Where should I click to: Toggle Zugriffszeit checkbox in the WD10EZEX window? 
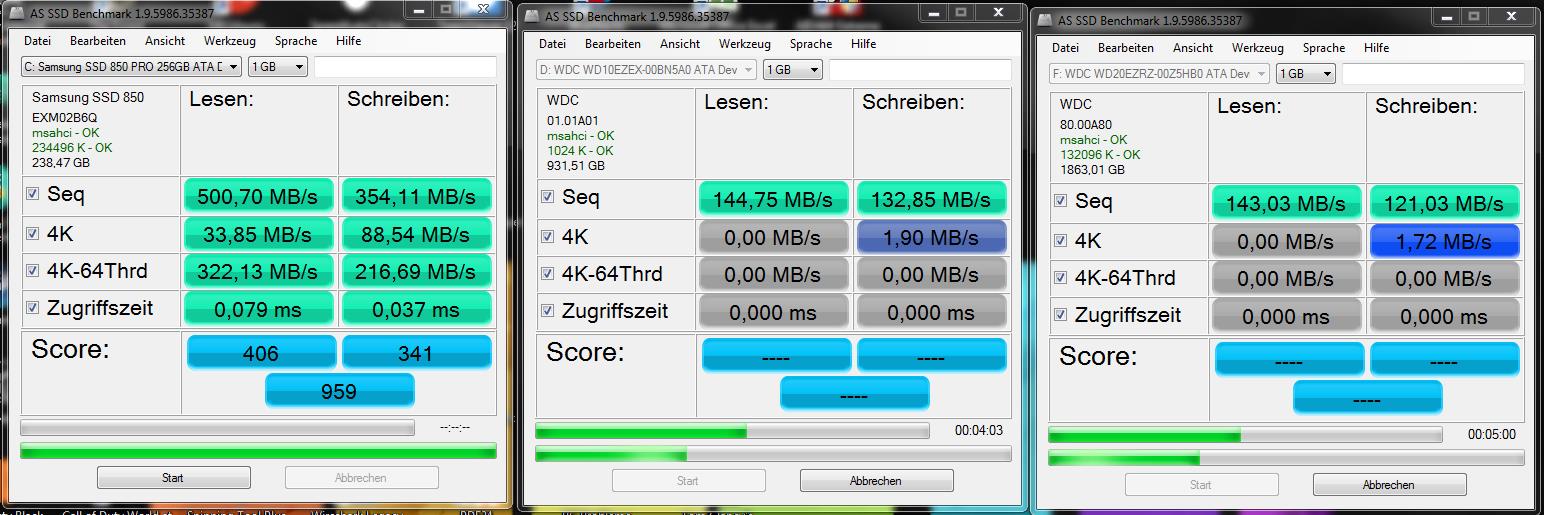click(x=547, y=311)
